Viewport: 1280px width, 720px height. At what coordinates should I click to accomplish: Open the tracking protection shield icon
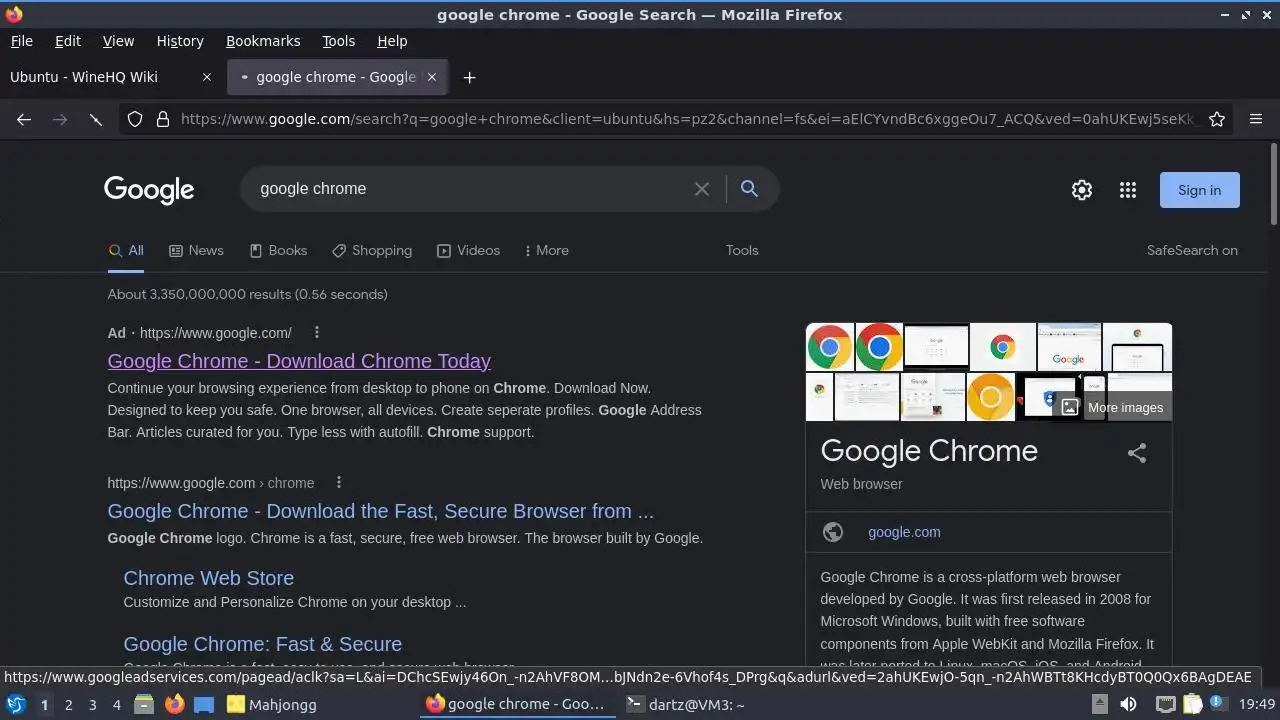(135, 119)
